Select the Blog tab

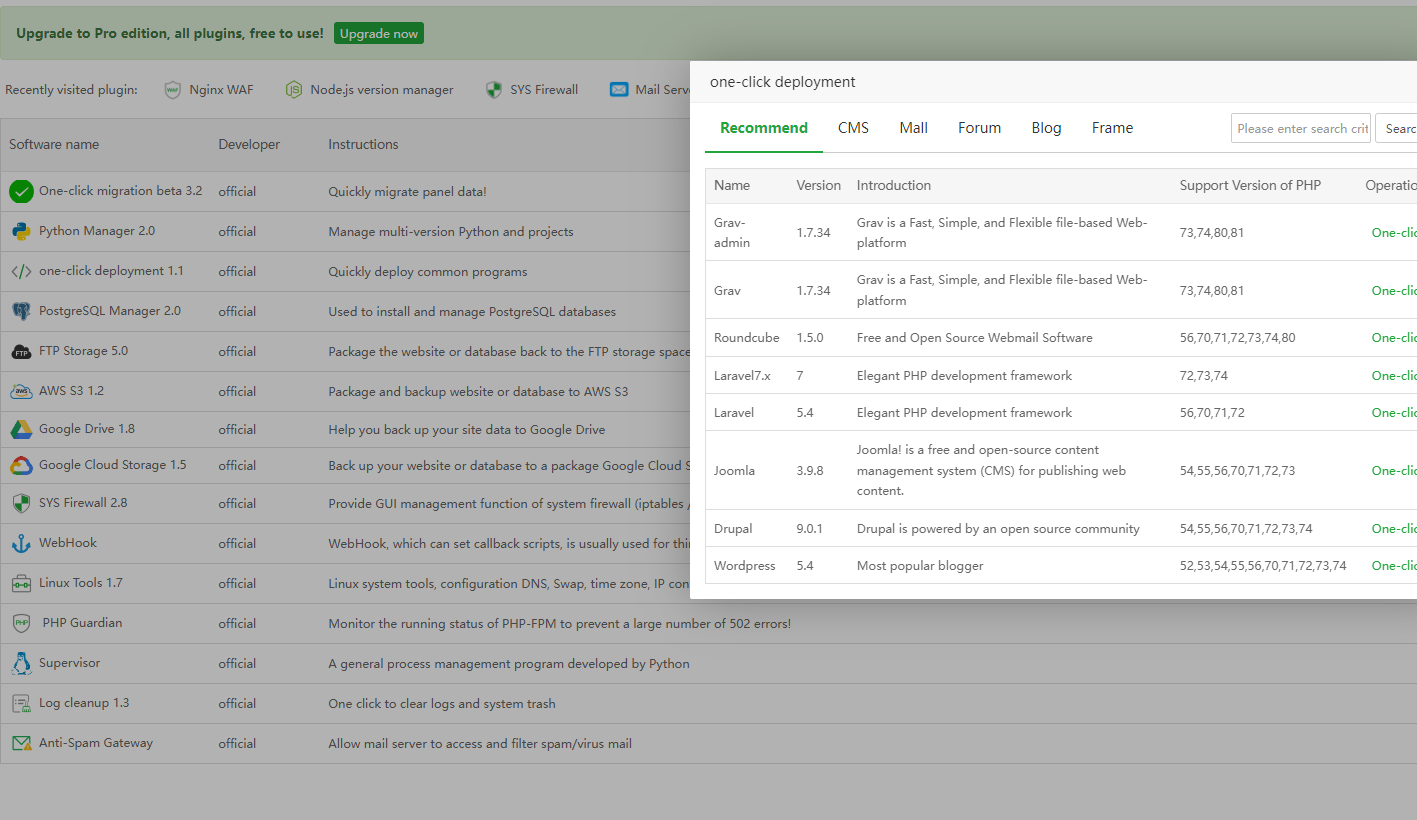click(1046, 128)
